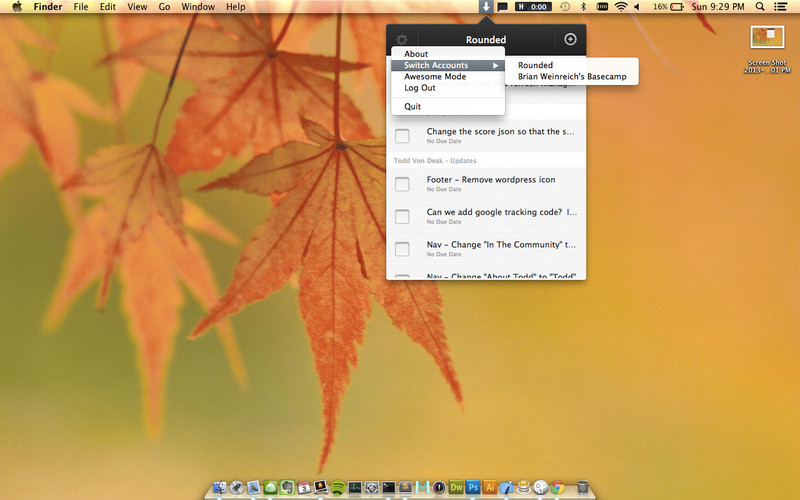Check off 'Nav – Change In The Community' to-do
The image size is (800, 500).
pyautogui.click(x=402, y=249)
